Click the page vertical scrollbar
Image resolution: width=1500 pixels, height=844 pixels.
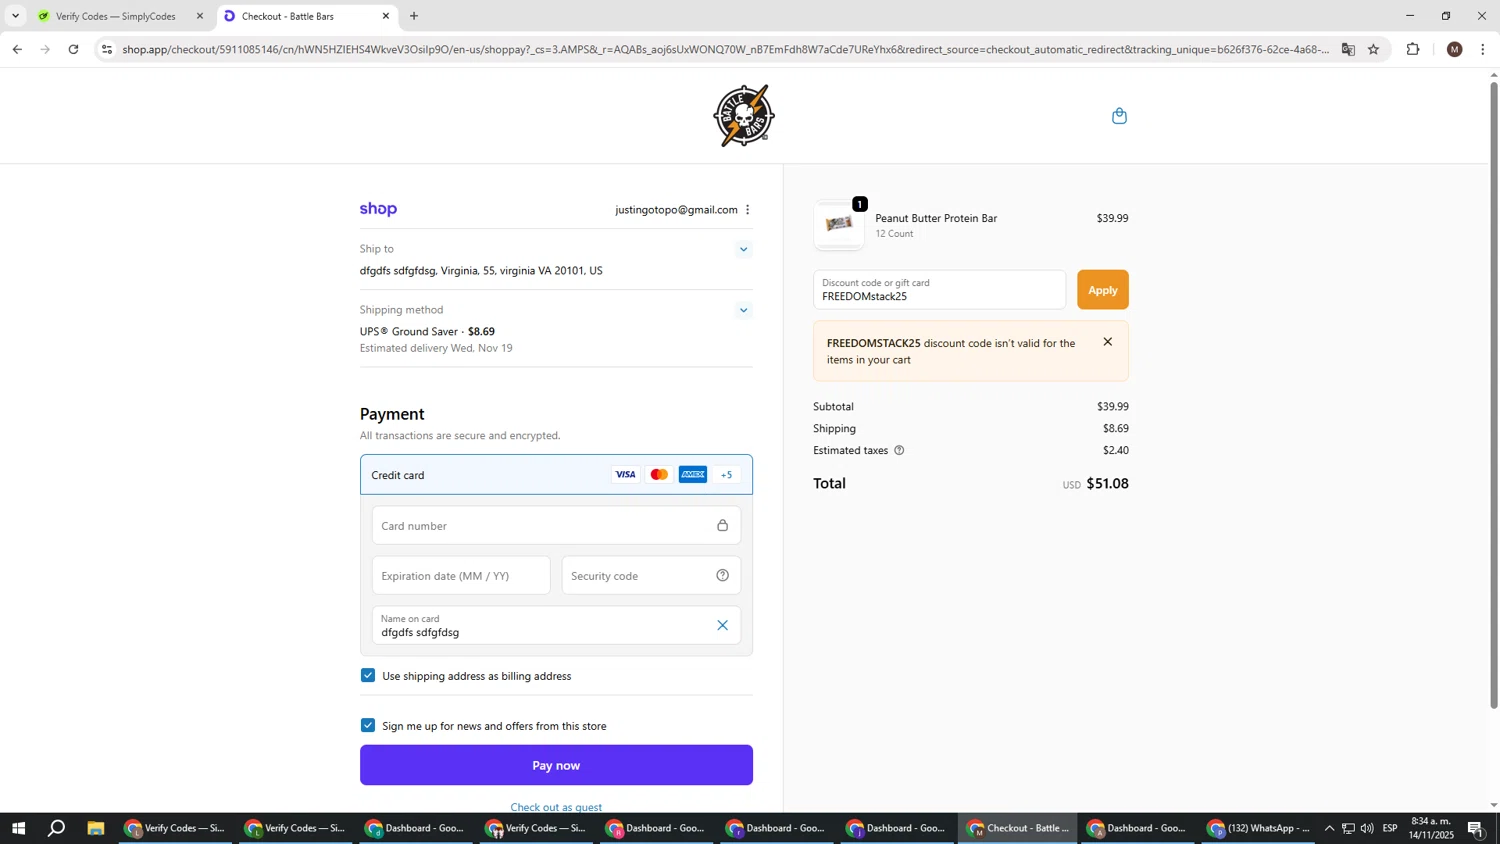(x=1494, y=395)
